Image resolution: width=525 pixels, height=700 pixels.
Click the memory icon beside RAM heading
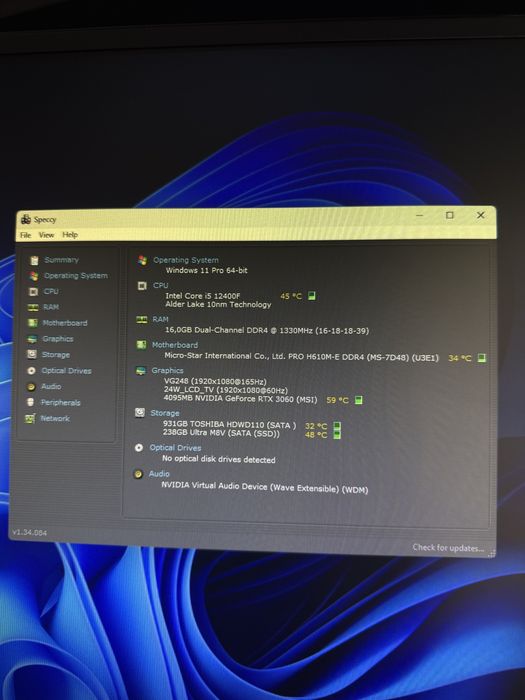click(x=142, y=319)
